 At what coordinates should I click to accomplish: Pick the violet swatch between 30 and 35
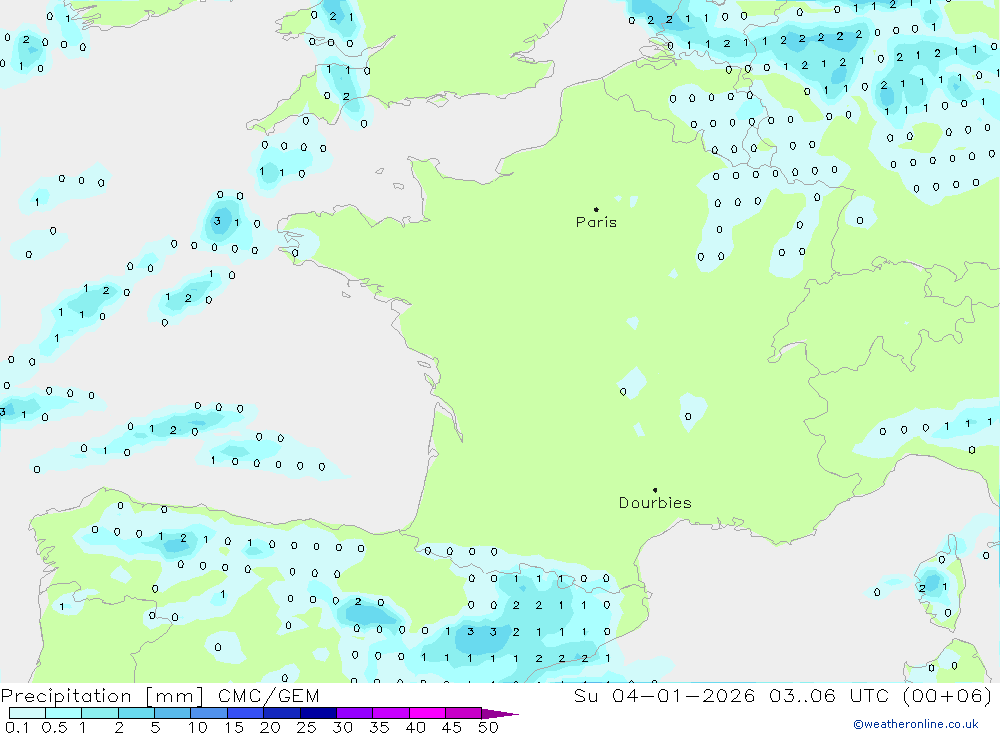[354, 713]
